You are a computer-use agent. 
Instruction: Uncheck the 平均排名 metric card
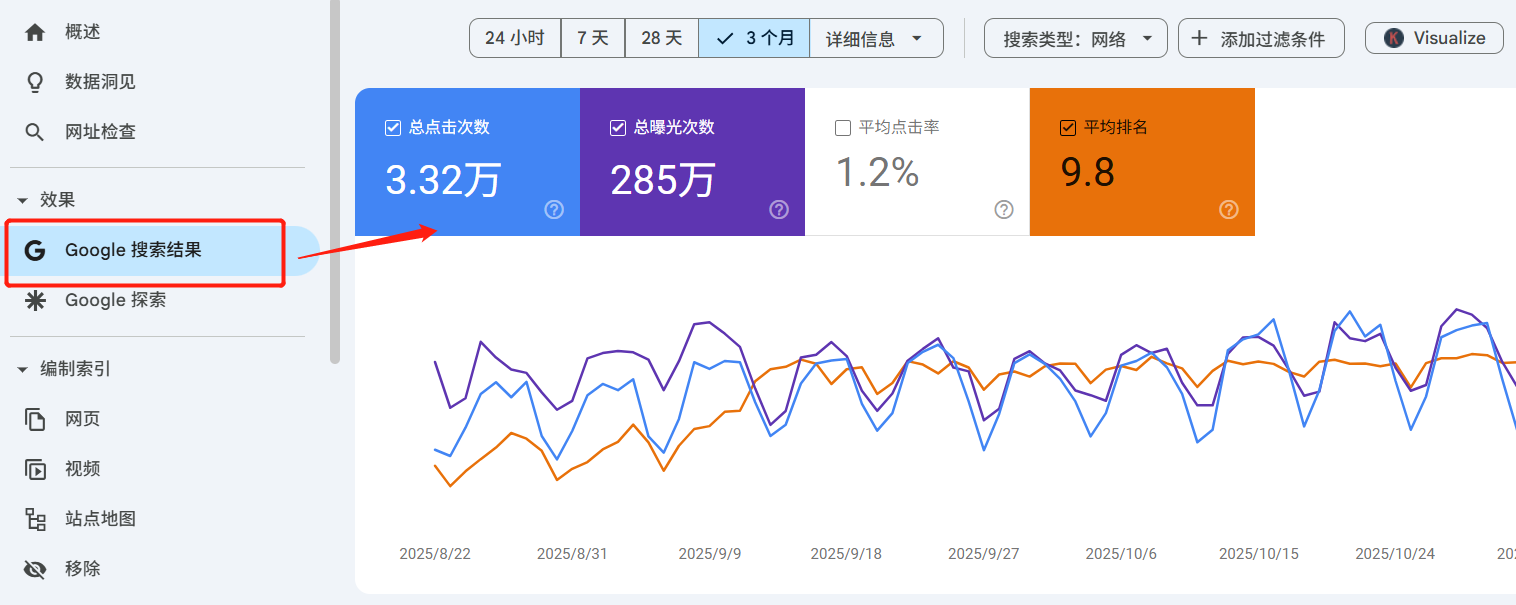click(1066, 127)
